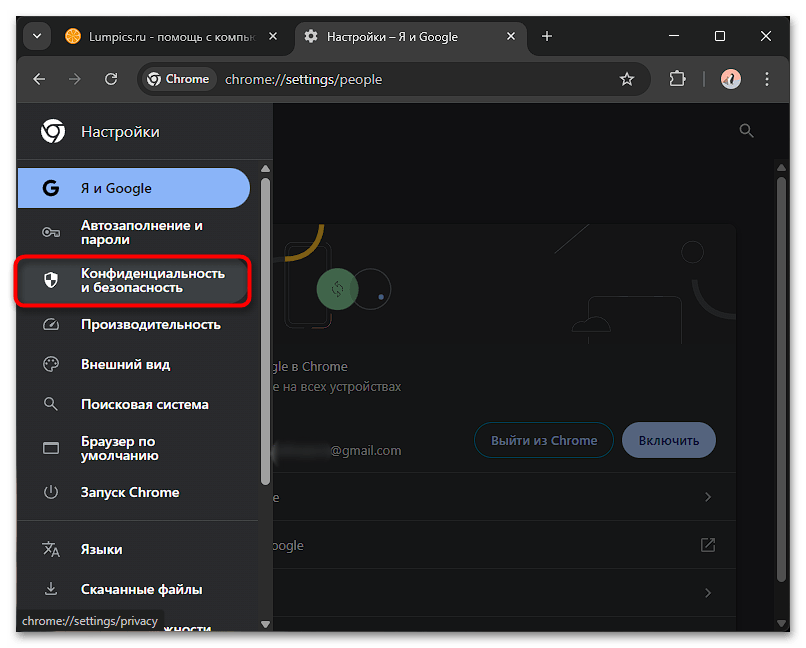Click the sidebar scrollbar thumb

pos(265,331)
